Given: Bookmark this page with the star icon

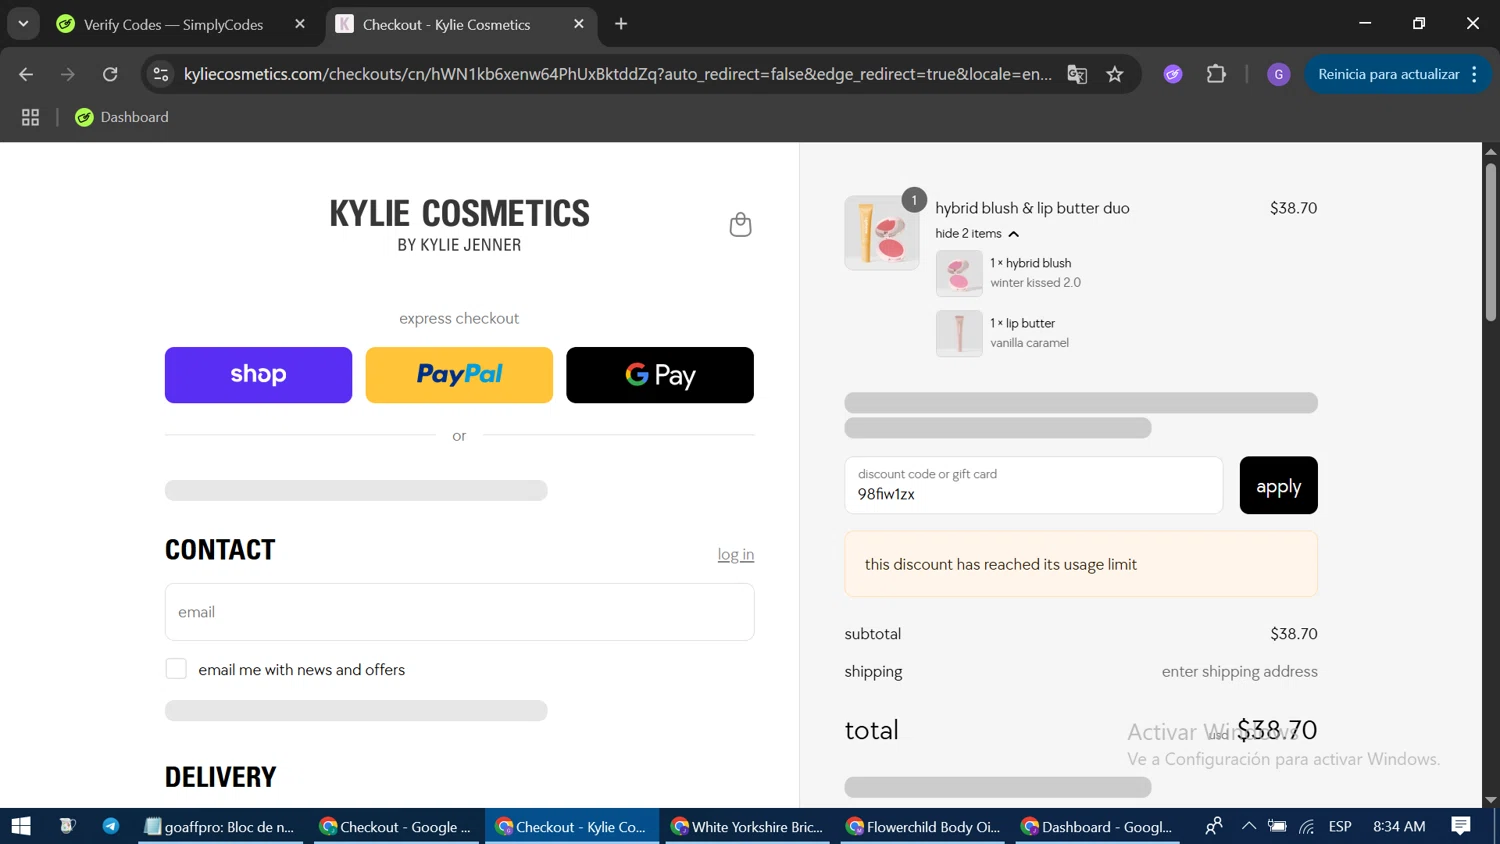Looking at the screenshot, I should (x=1115, y=74).
